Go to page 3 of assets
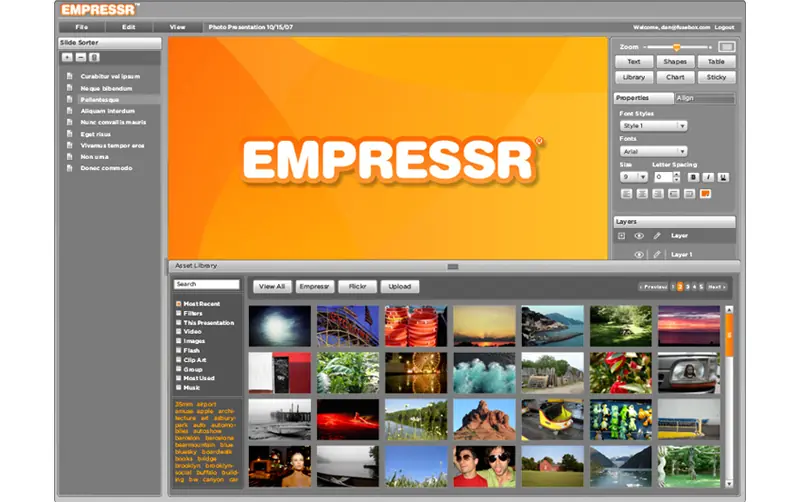 tap(687, 287)
